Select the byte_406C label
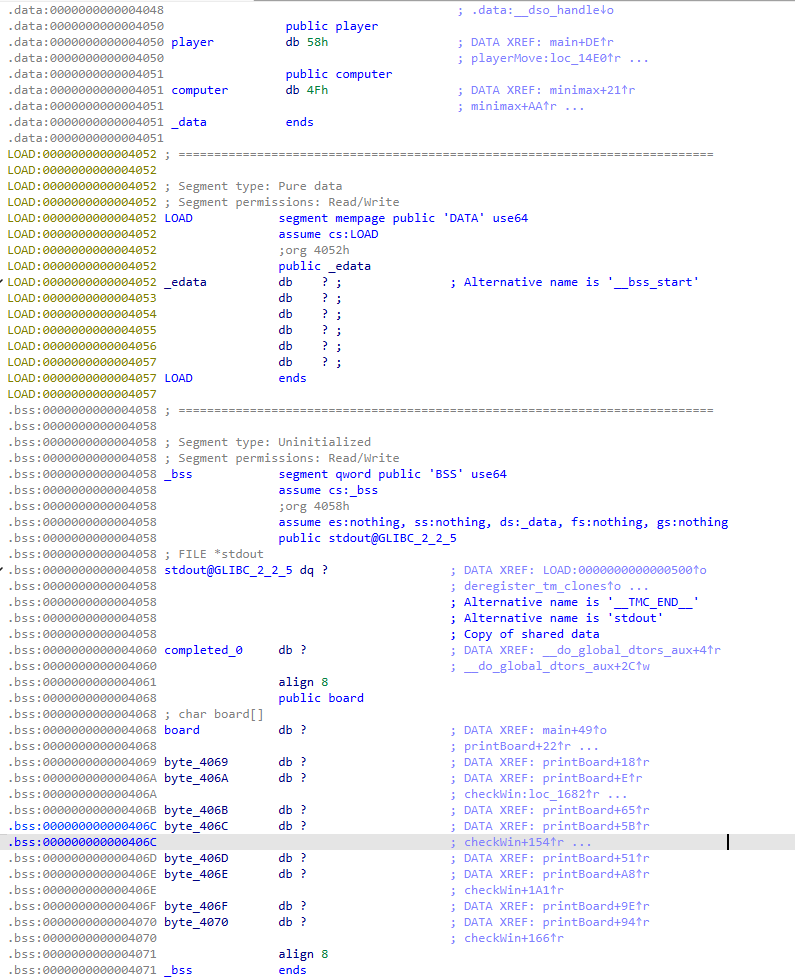795x977 pixels. pos(196,826)
